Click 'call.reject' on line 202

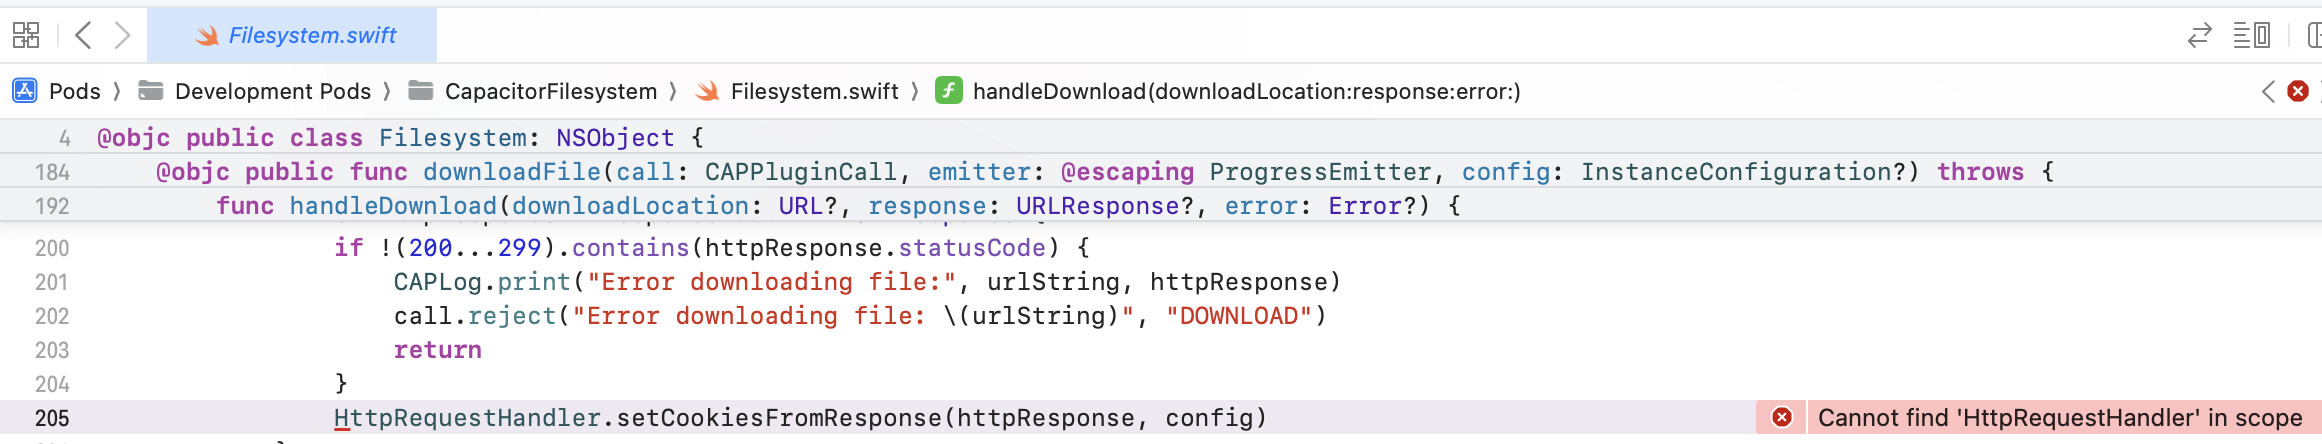(x=475, y=316)
